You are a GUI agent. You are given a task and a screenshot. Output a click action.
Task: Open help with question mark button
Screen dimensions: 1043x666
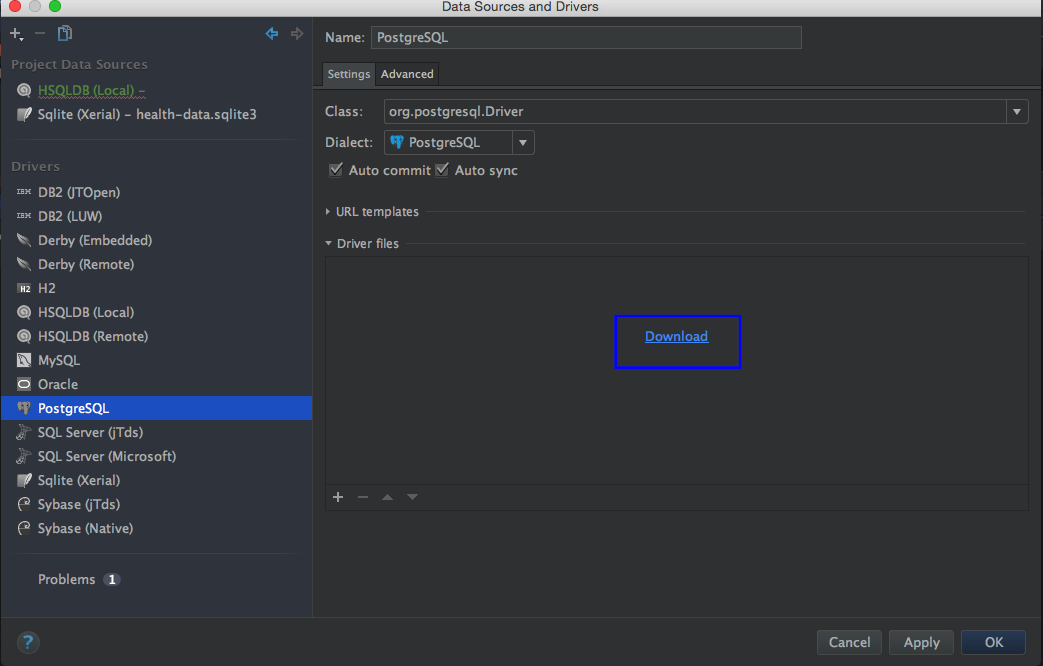(28, 642)
